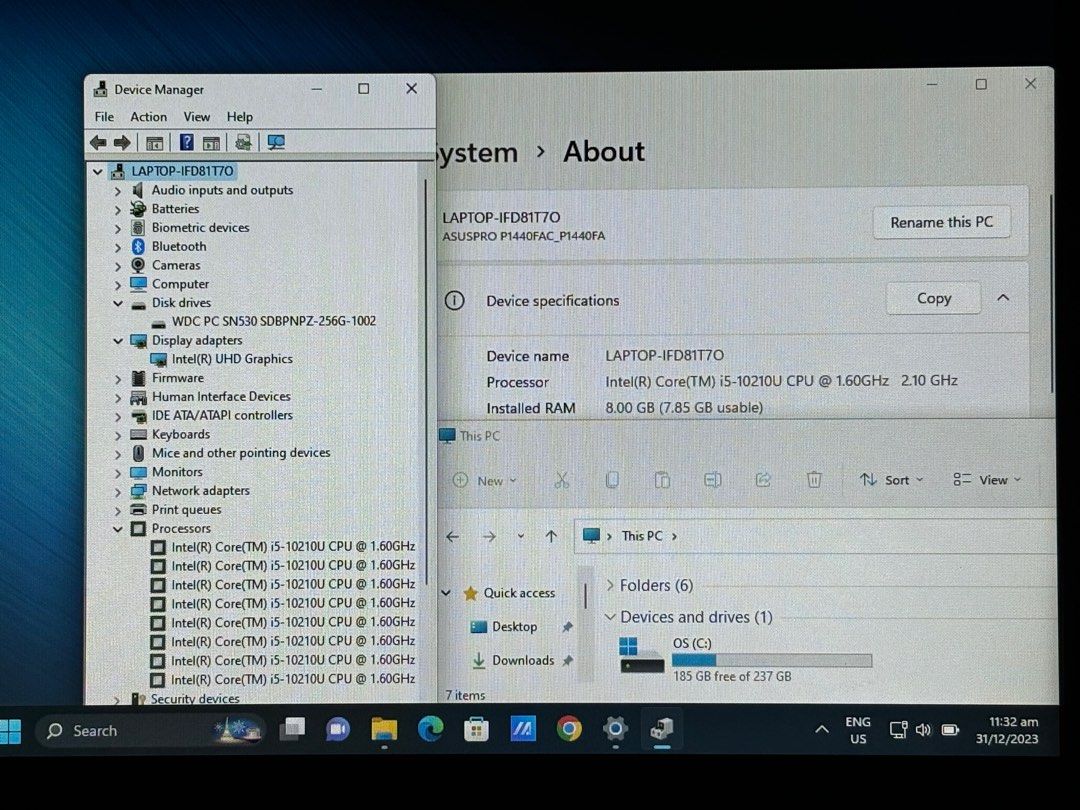1080x810 pixels.
Task: Click the Help icon in Device Manager toolbar
Action: [x=186, y=143]
